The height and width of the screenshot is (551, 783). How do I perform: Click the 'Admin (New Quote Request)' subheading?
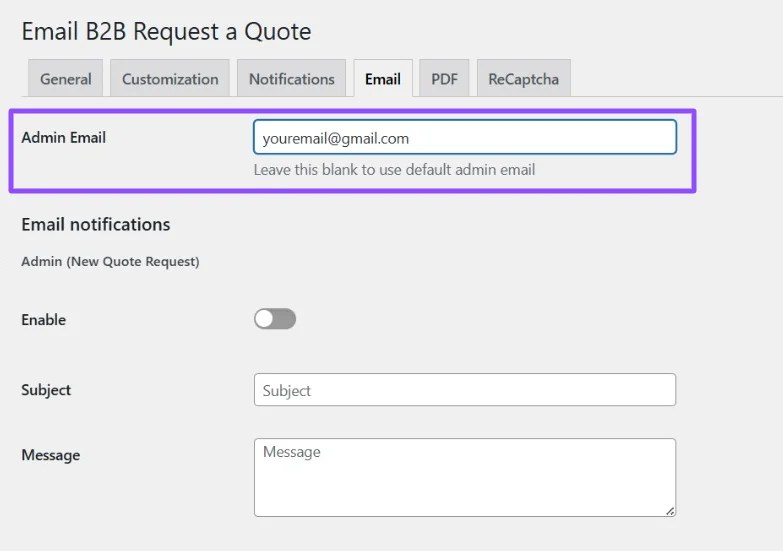point(110,261)
